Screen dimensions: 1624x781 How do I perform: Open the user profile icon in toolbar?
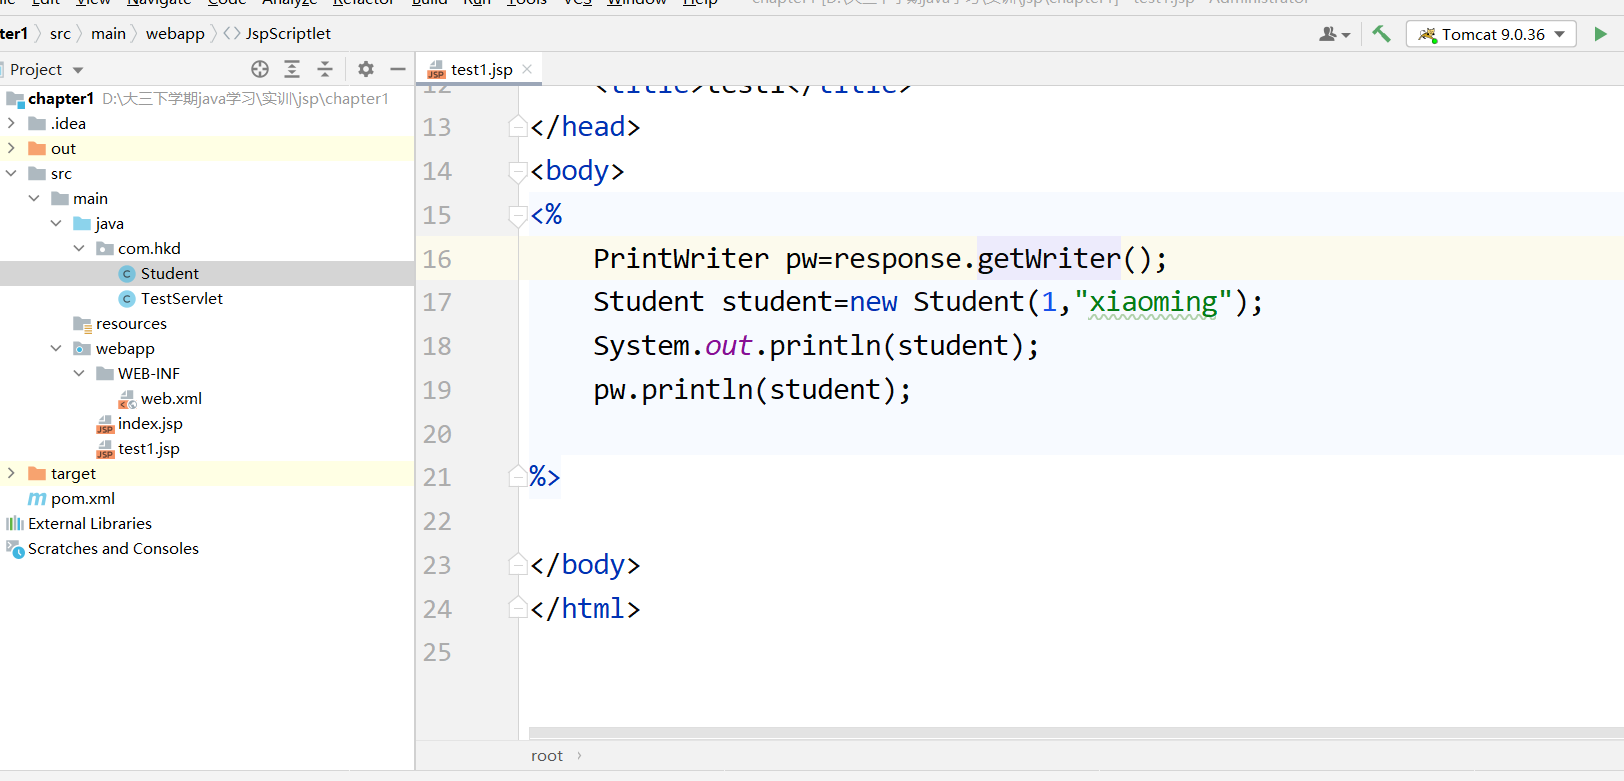click(x=1334, y=34)
